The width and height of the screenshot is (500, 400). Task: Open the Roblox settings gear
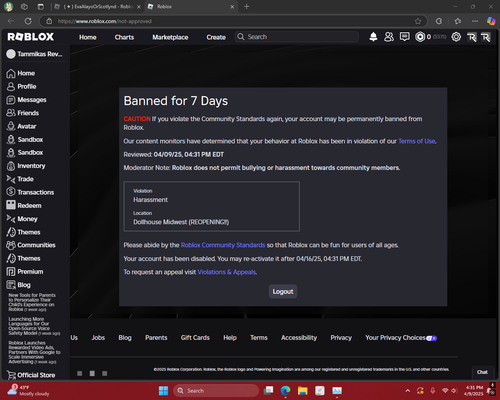(x=456, y=37)
